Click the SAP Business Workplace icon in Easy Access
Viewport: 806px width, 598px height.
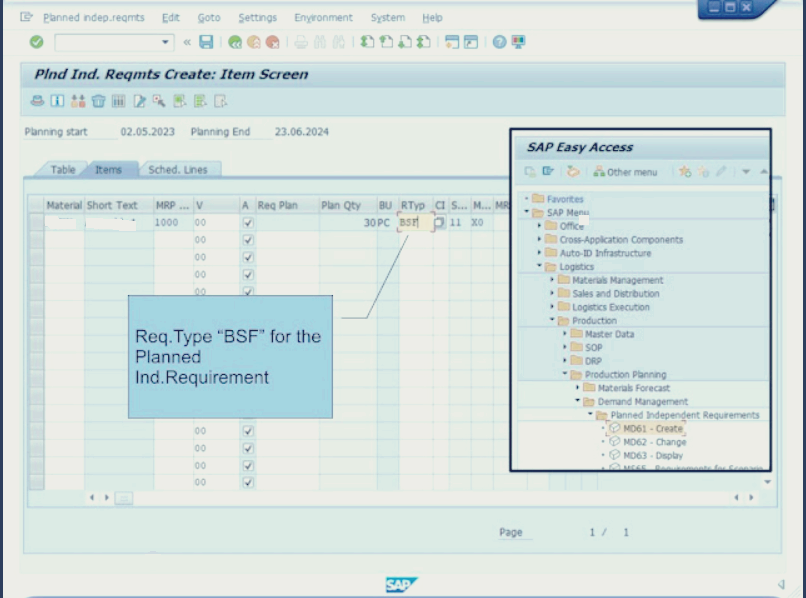click(573, 172)
